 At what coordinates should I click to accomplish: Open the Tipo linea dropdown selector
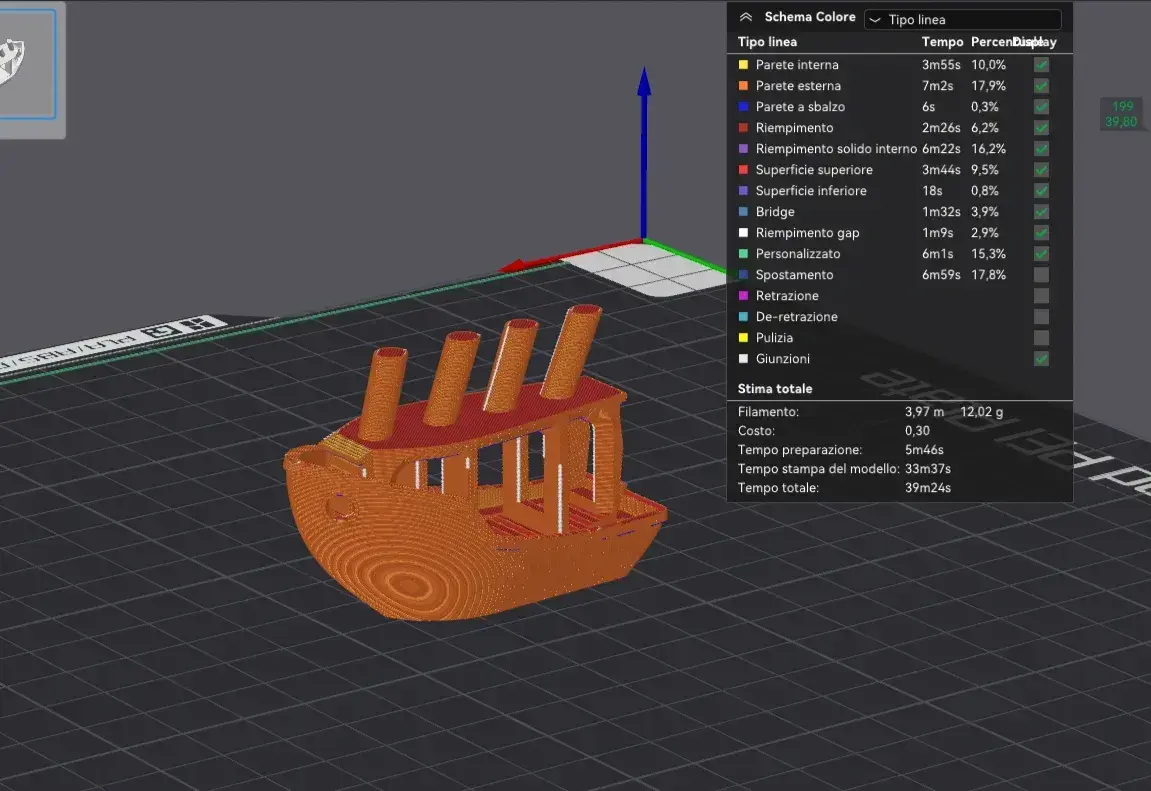tap(962, 19)
